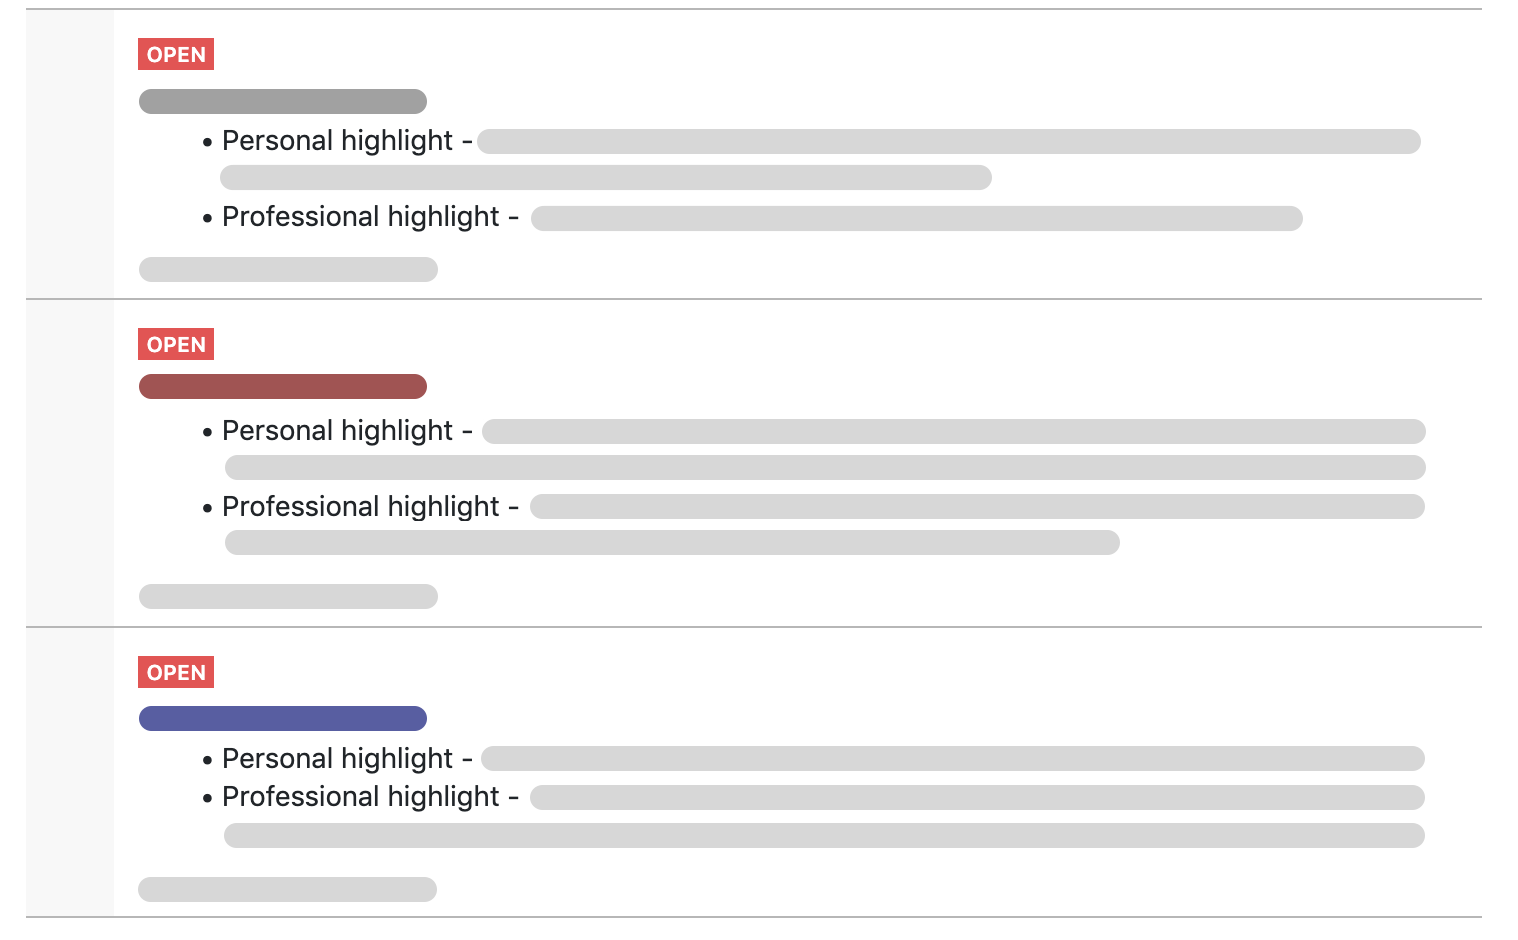
Task: Click the second OPEN badge
Action: (176, 344)
